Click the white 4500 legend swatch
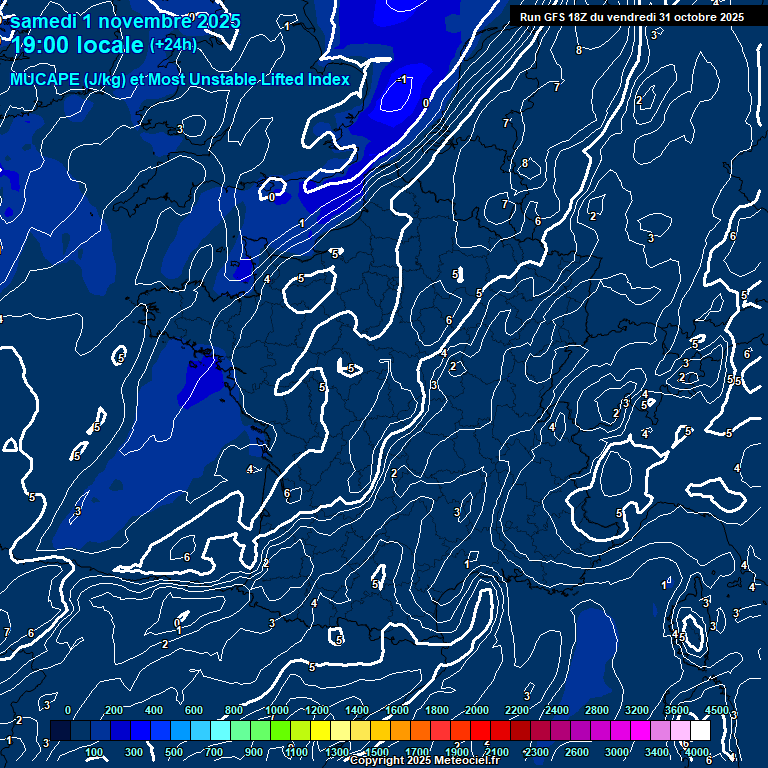 pos(700,731)
